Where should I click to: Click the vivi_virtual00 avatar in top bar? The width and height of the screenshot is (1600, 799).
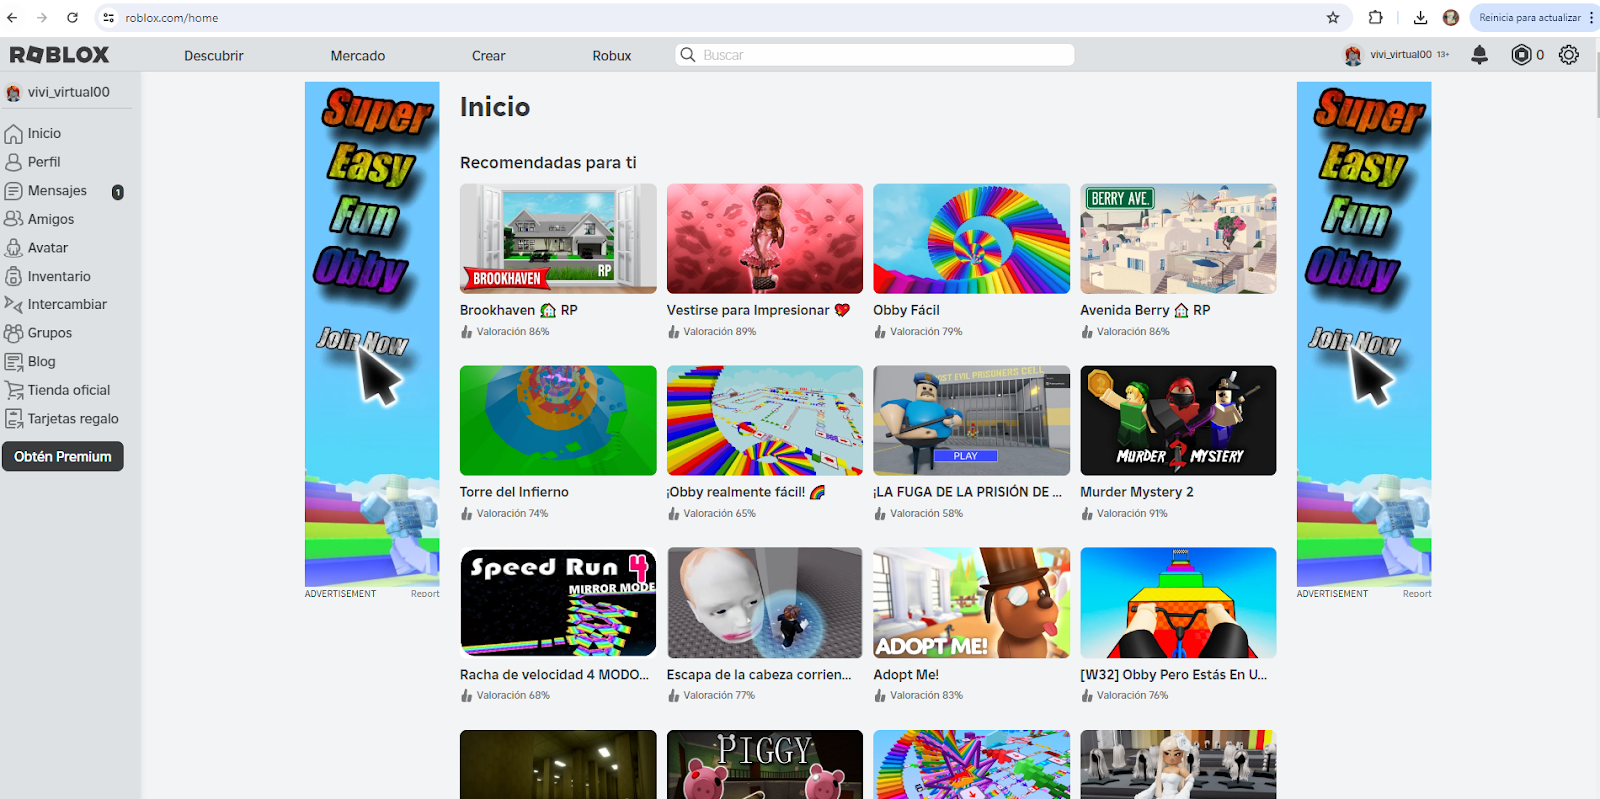[x=1353, y=55]
